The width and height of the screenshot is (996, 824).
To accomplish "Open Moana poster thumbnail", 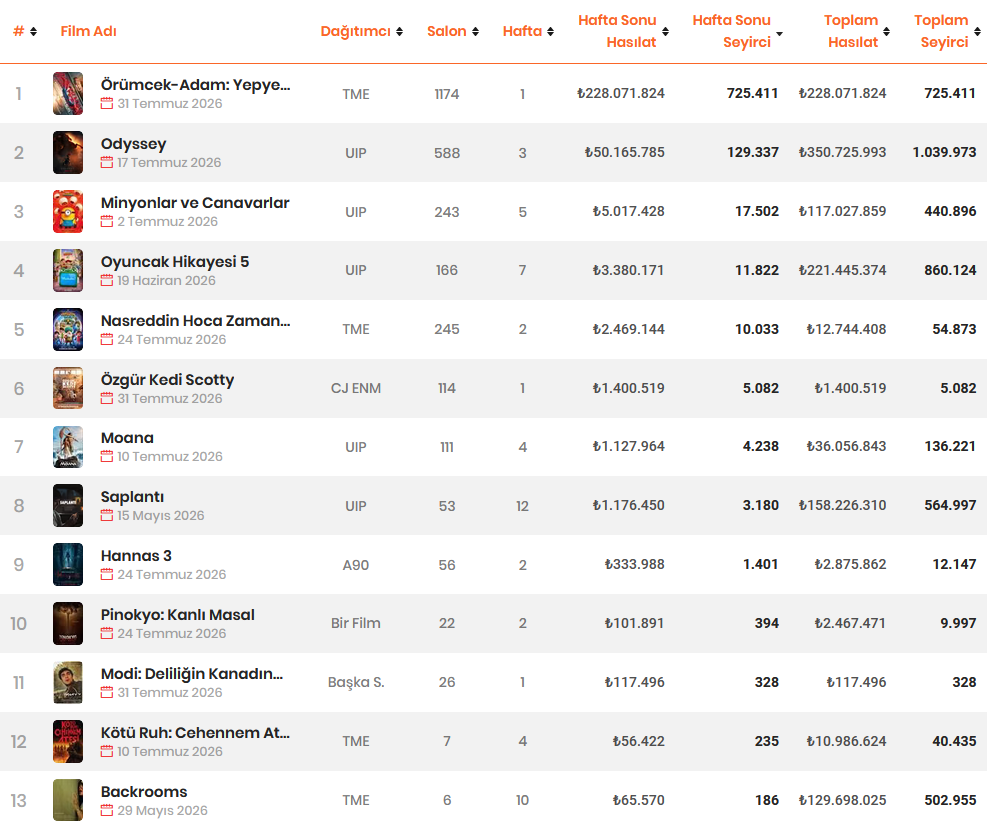I will click(x=68, y=447).
